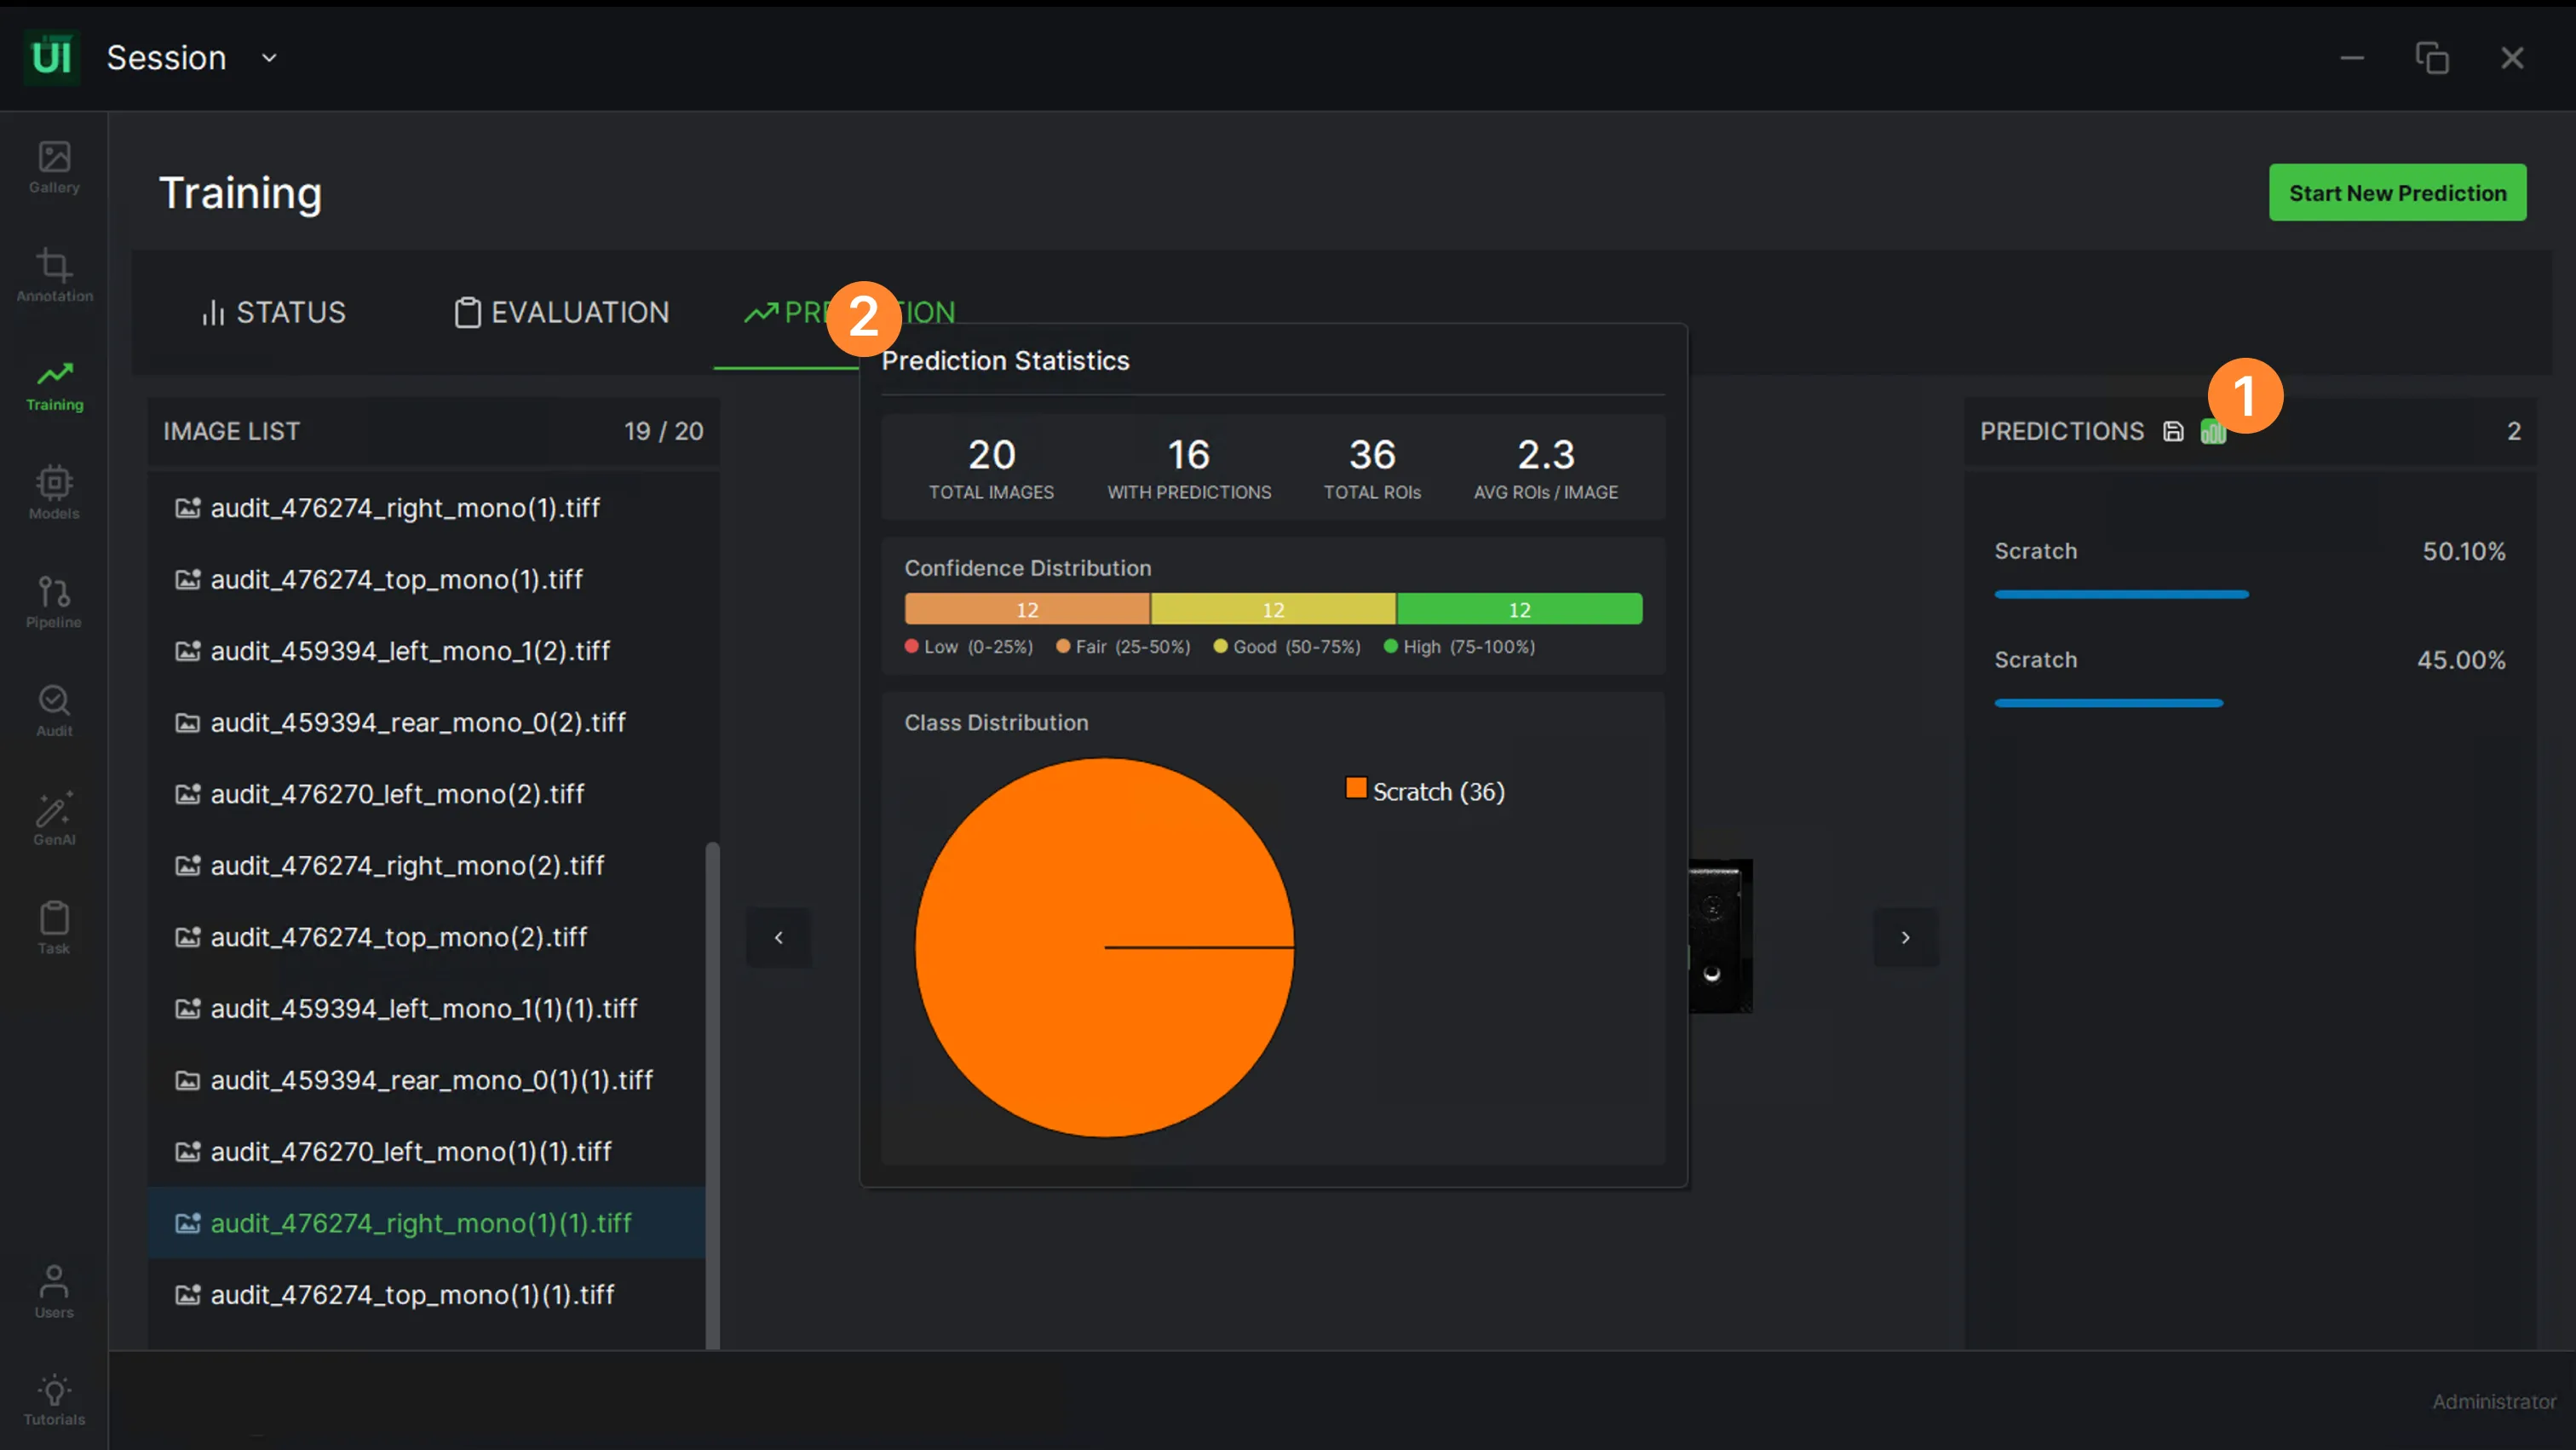This screenshot has height=1450, width=2576.
Task: Select audit_476270_left_mono(2).tiff in image list
Action: [427, 794]
